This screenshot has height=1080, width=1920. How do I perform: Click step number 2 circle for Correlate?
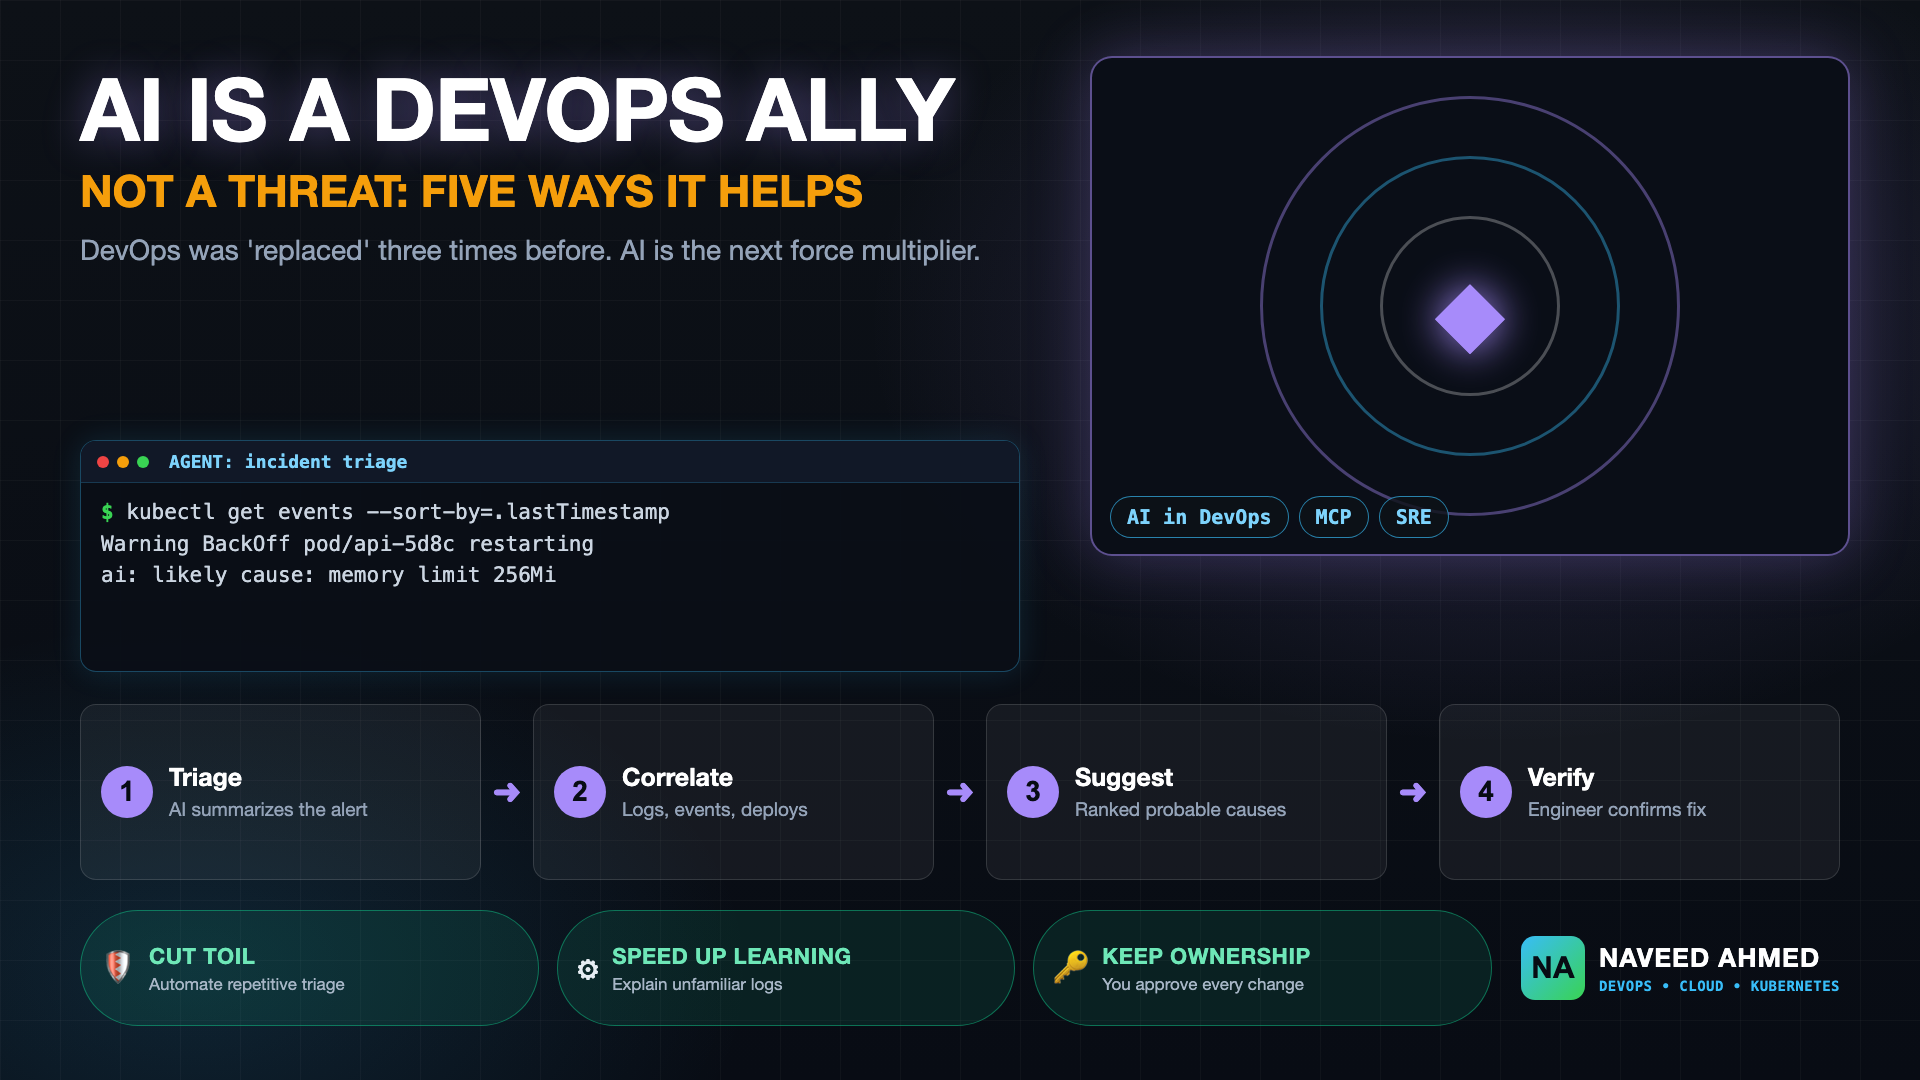point(580,792)
